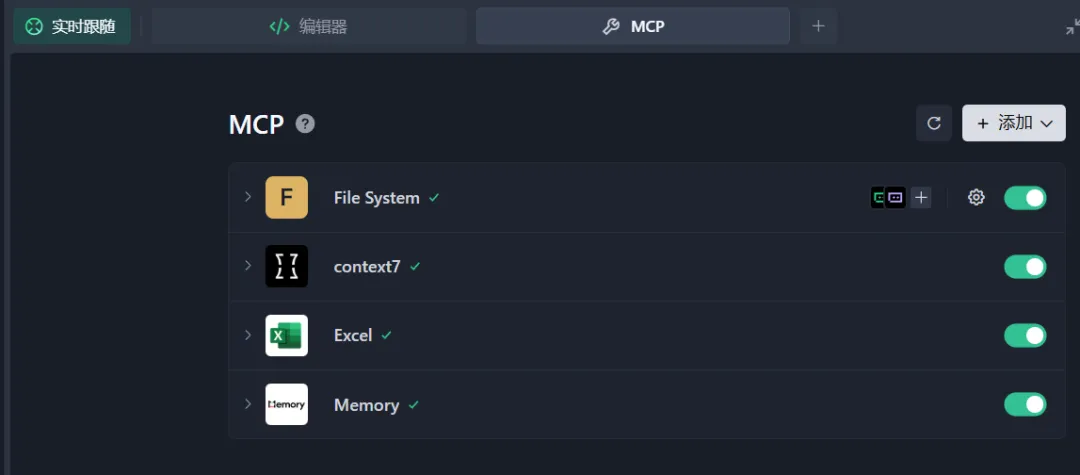Switch off the Excel server toggle
Viewport: 1080px width, 475px height.
1025,336
